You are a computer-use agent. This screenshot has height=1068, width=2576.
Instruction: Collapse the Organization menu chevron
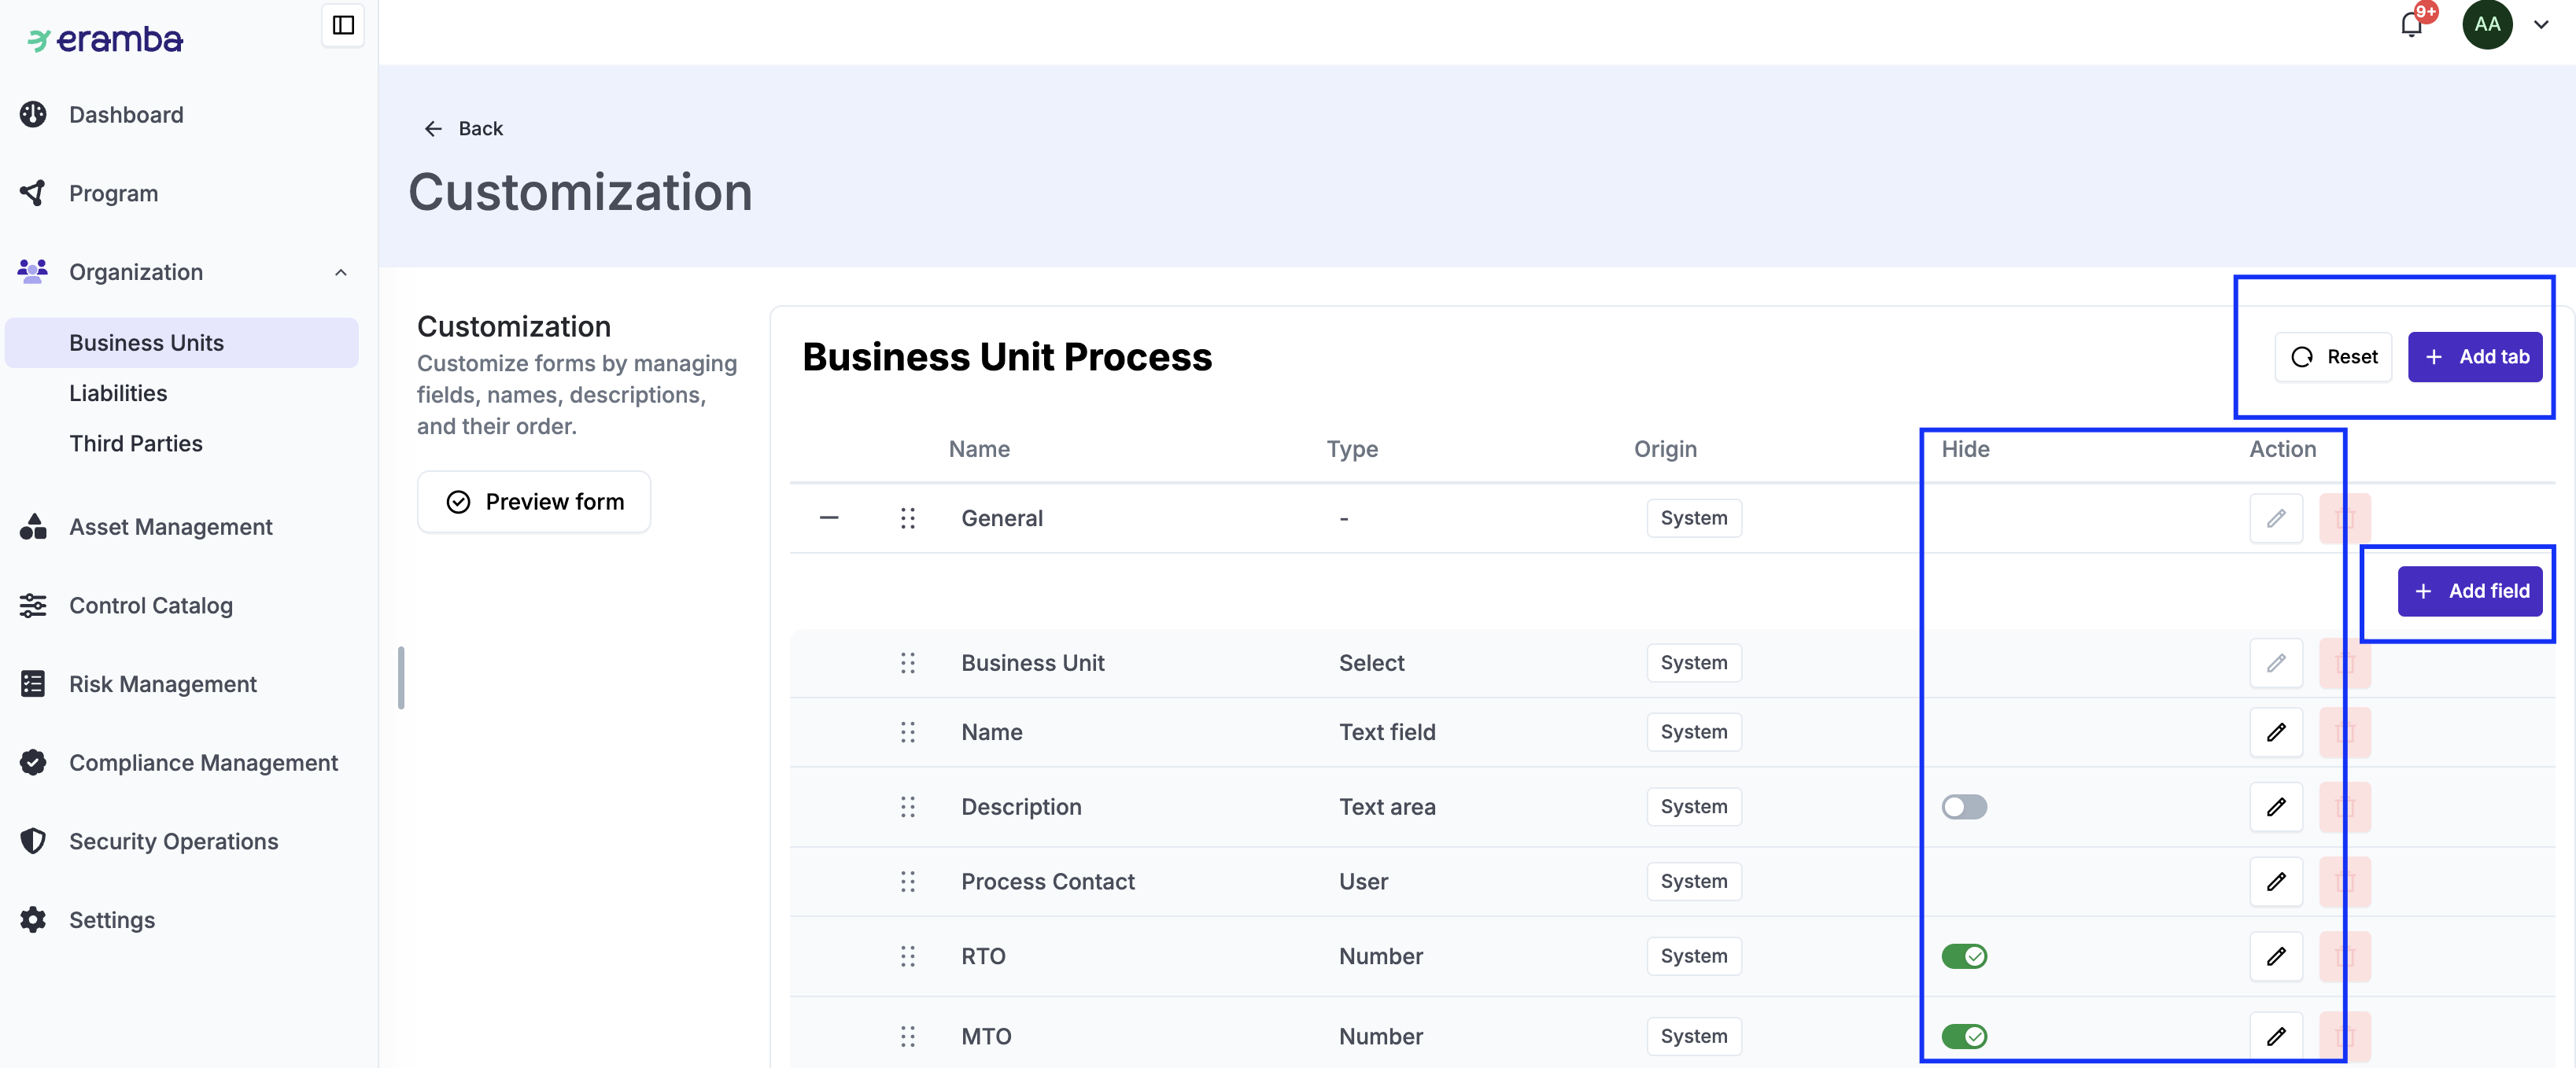(x=341, y=272)
